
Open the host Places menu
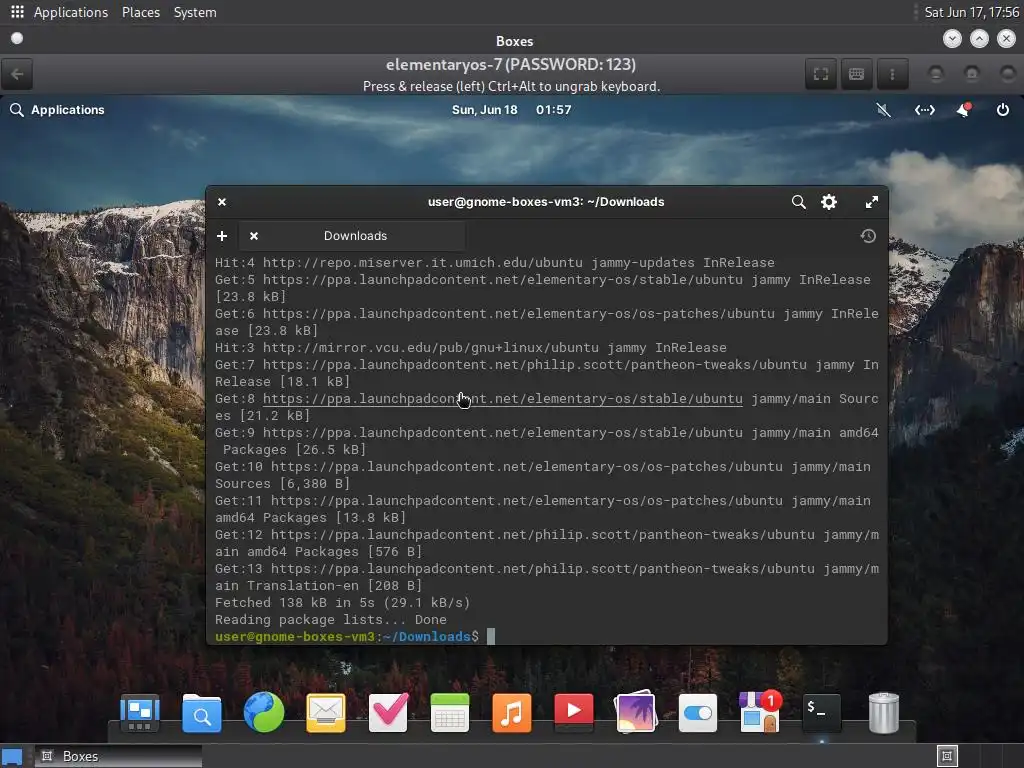click(x=141, y=12)
